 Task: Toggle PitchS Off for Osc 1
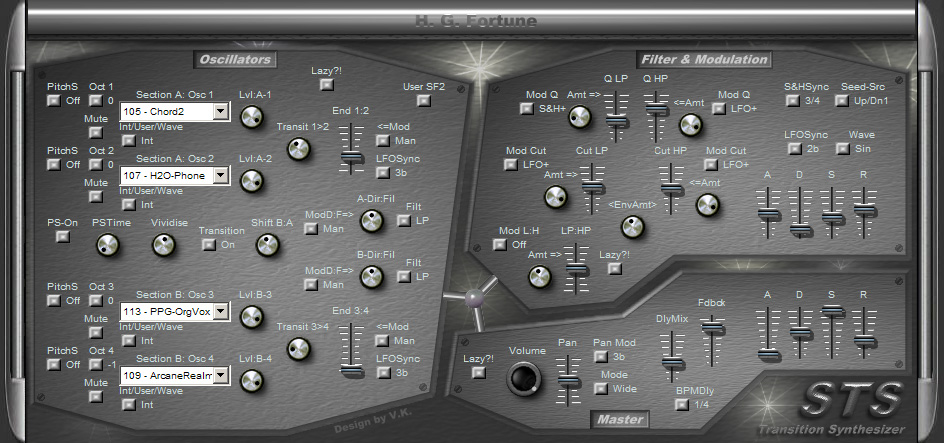tap(54, 101)
